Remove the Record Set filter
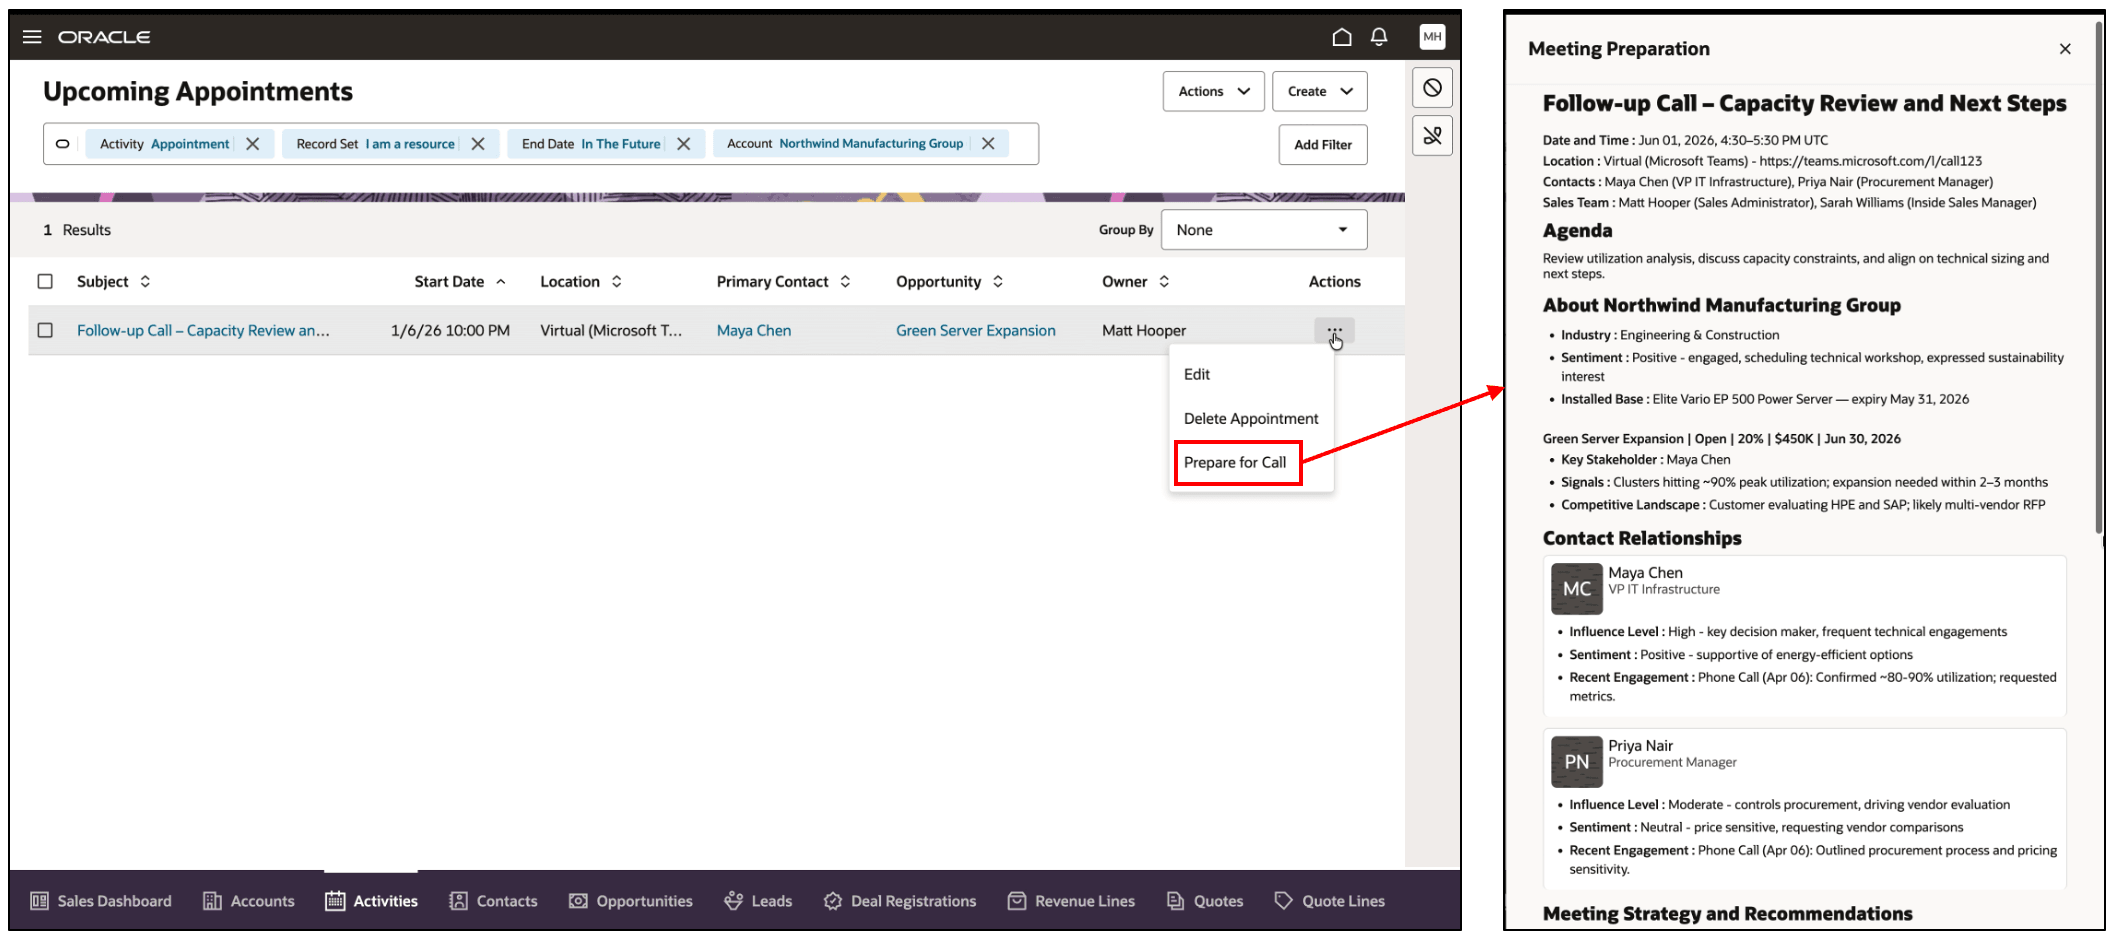 coord(478,144)
